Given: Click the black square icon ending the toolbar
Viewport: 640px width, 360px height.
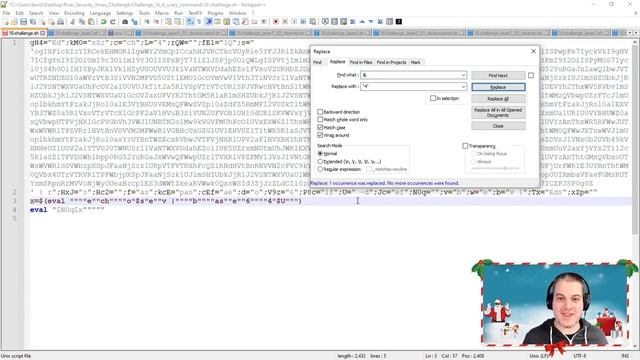Looking at the screenshot, I should 399,22.
